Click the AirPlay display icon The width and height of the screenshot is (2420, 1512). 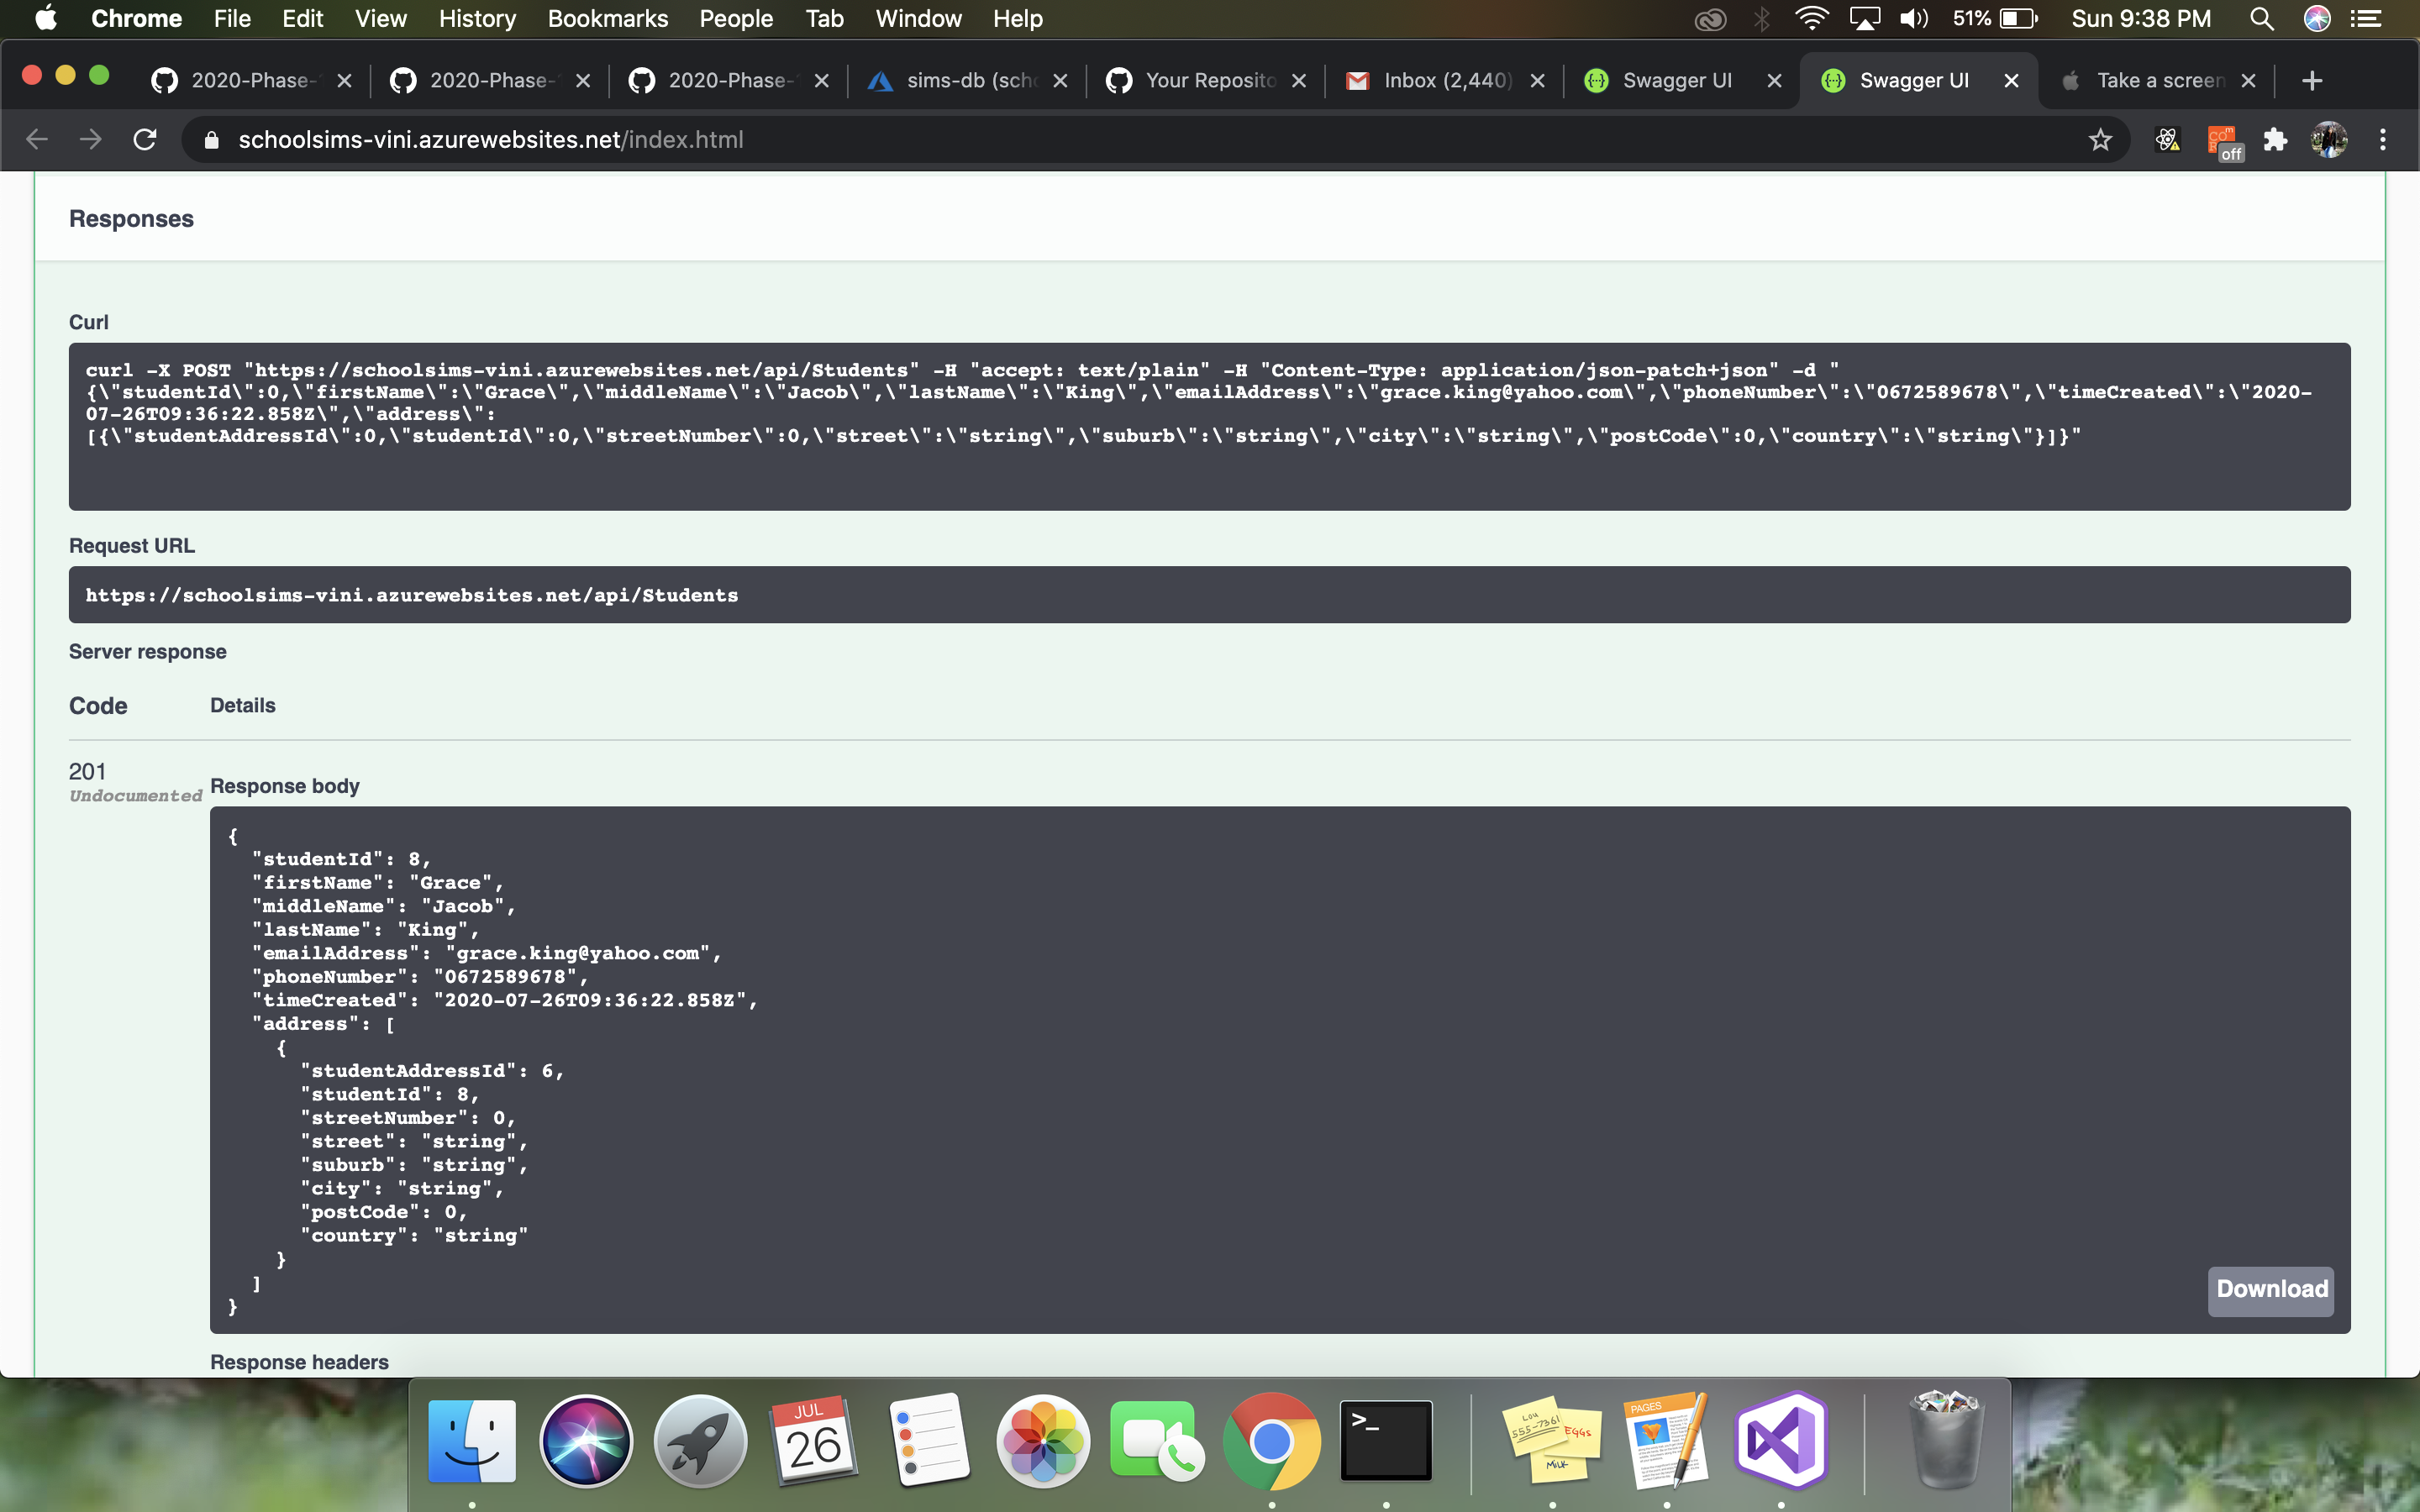(x=1864, y=18)
